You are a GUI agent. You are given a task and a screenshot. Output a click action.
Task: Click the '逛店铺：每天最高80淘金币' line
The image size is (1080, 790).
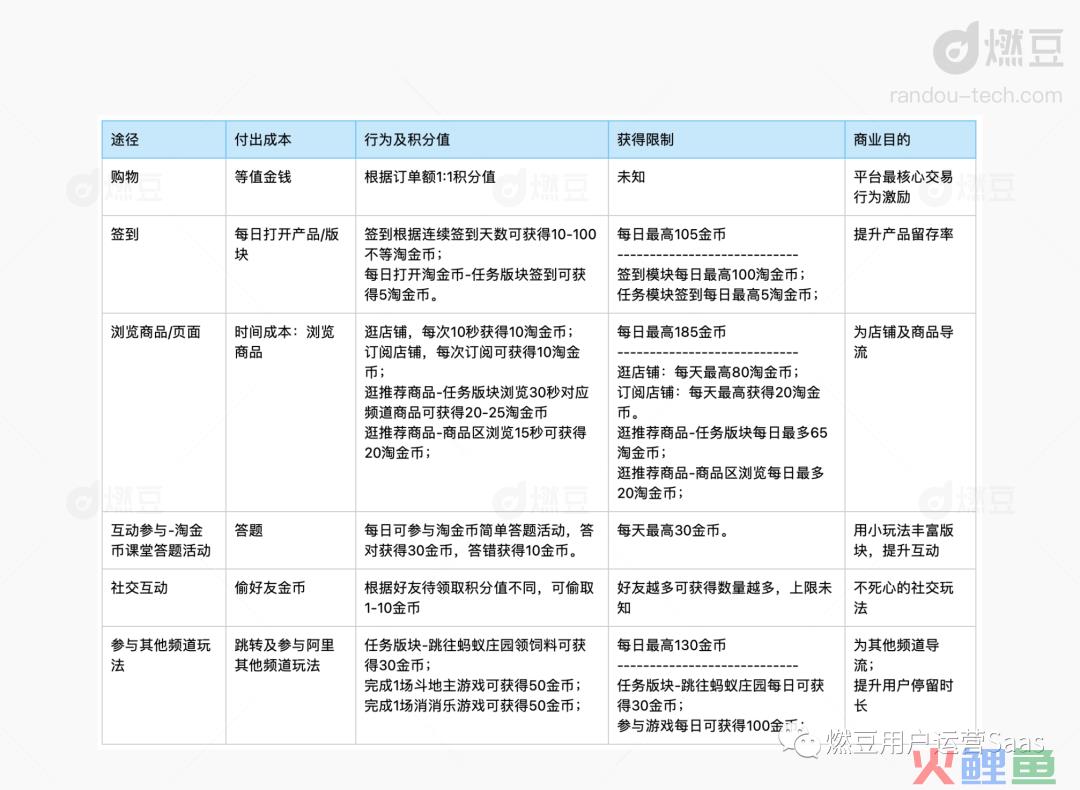(x=709, y=373)
